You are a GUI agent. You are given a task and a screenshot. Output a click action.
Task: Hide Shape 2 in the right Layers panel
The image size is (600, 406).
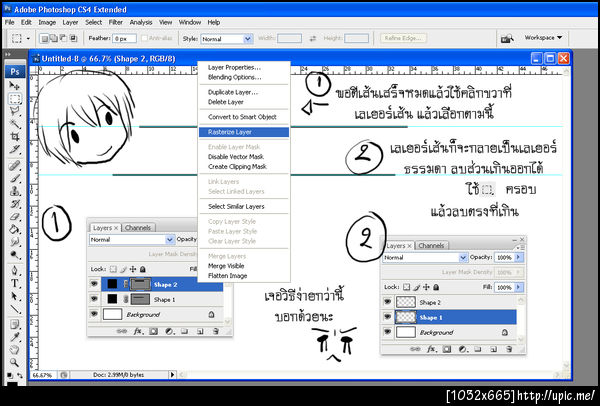click(387, 302)
